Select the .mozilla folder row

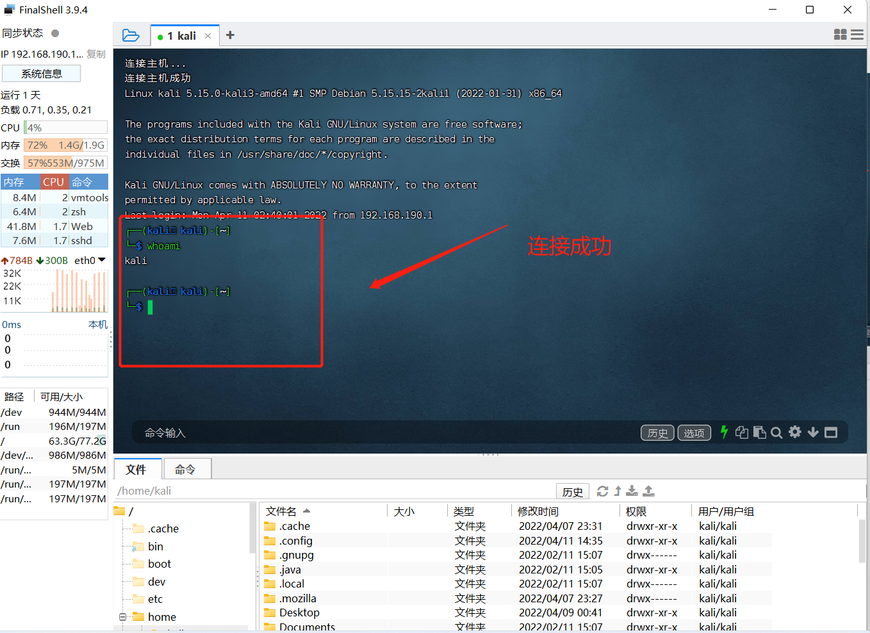pyautogui.click(x=516, y=598)
